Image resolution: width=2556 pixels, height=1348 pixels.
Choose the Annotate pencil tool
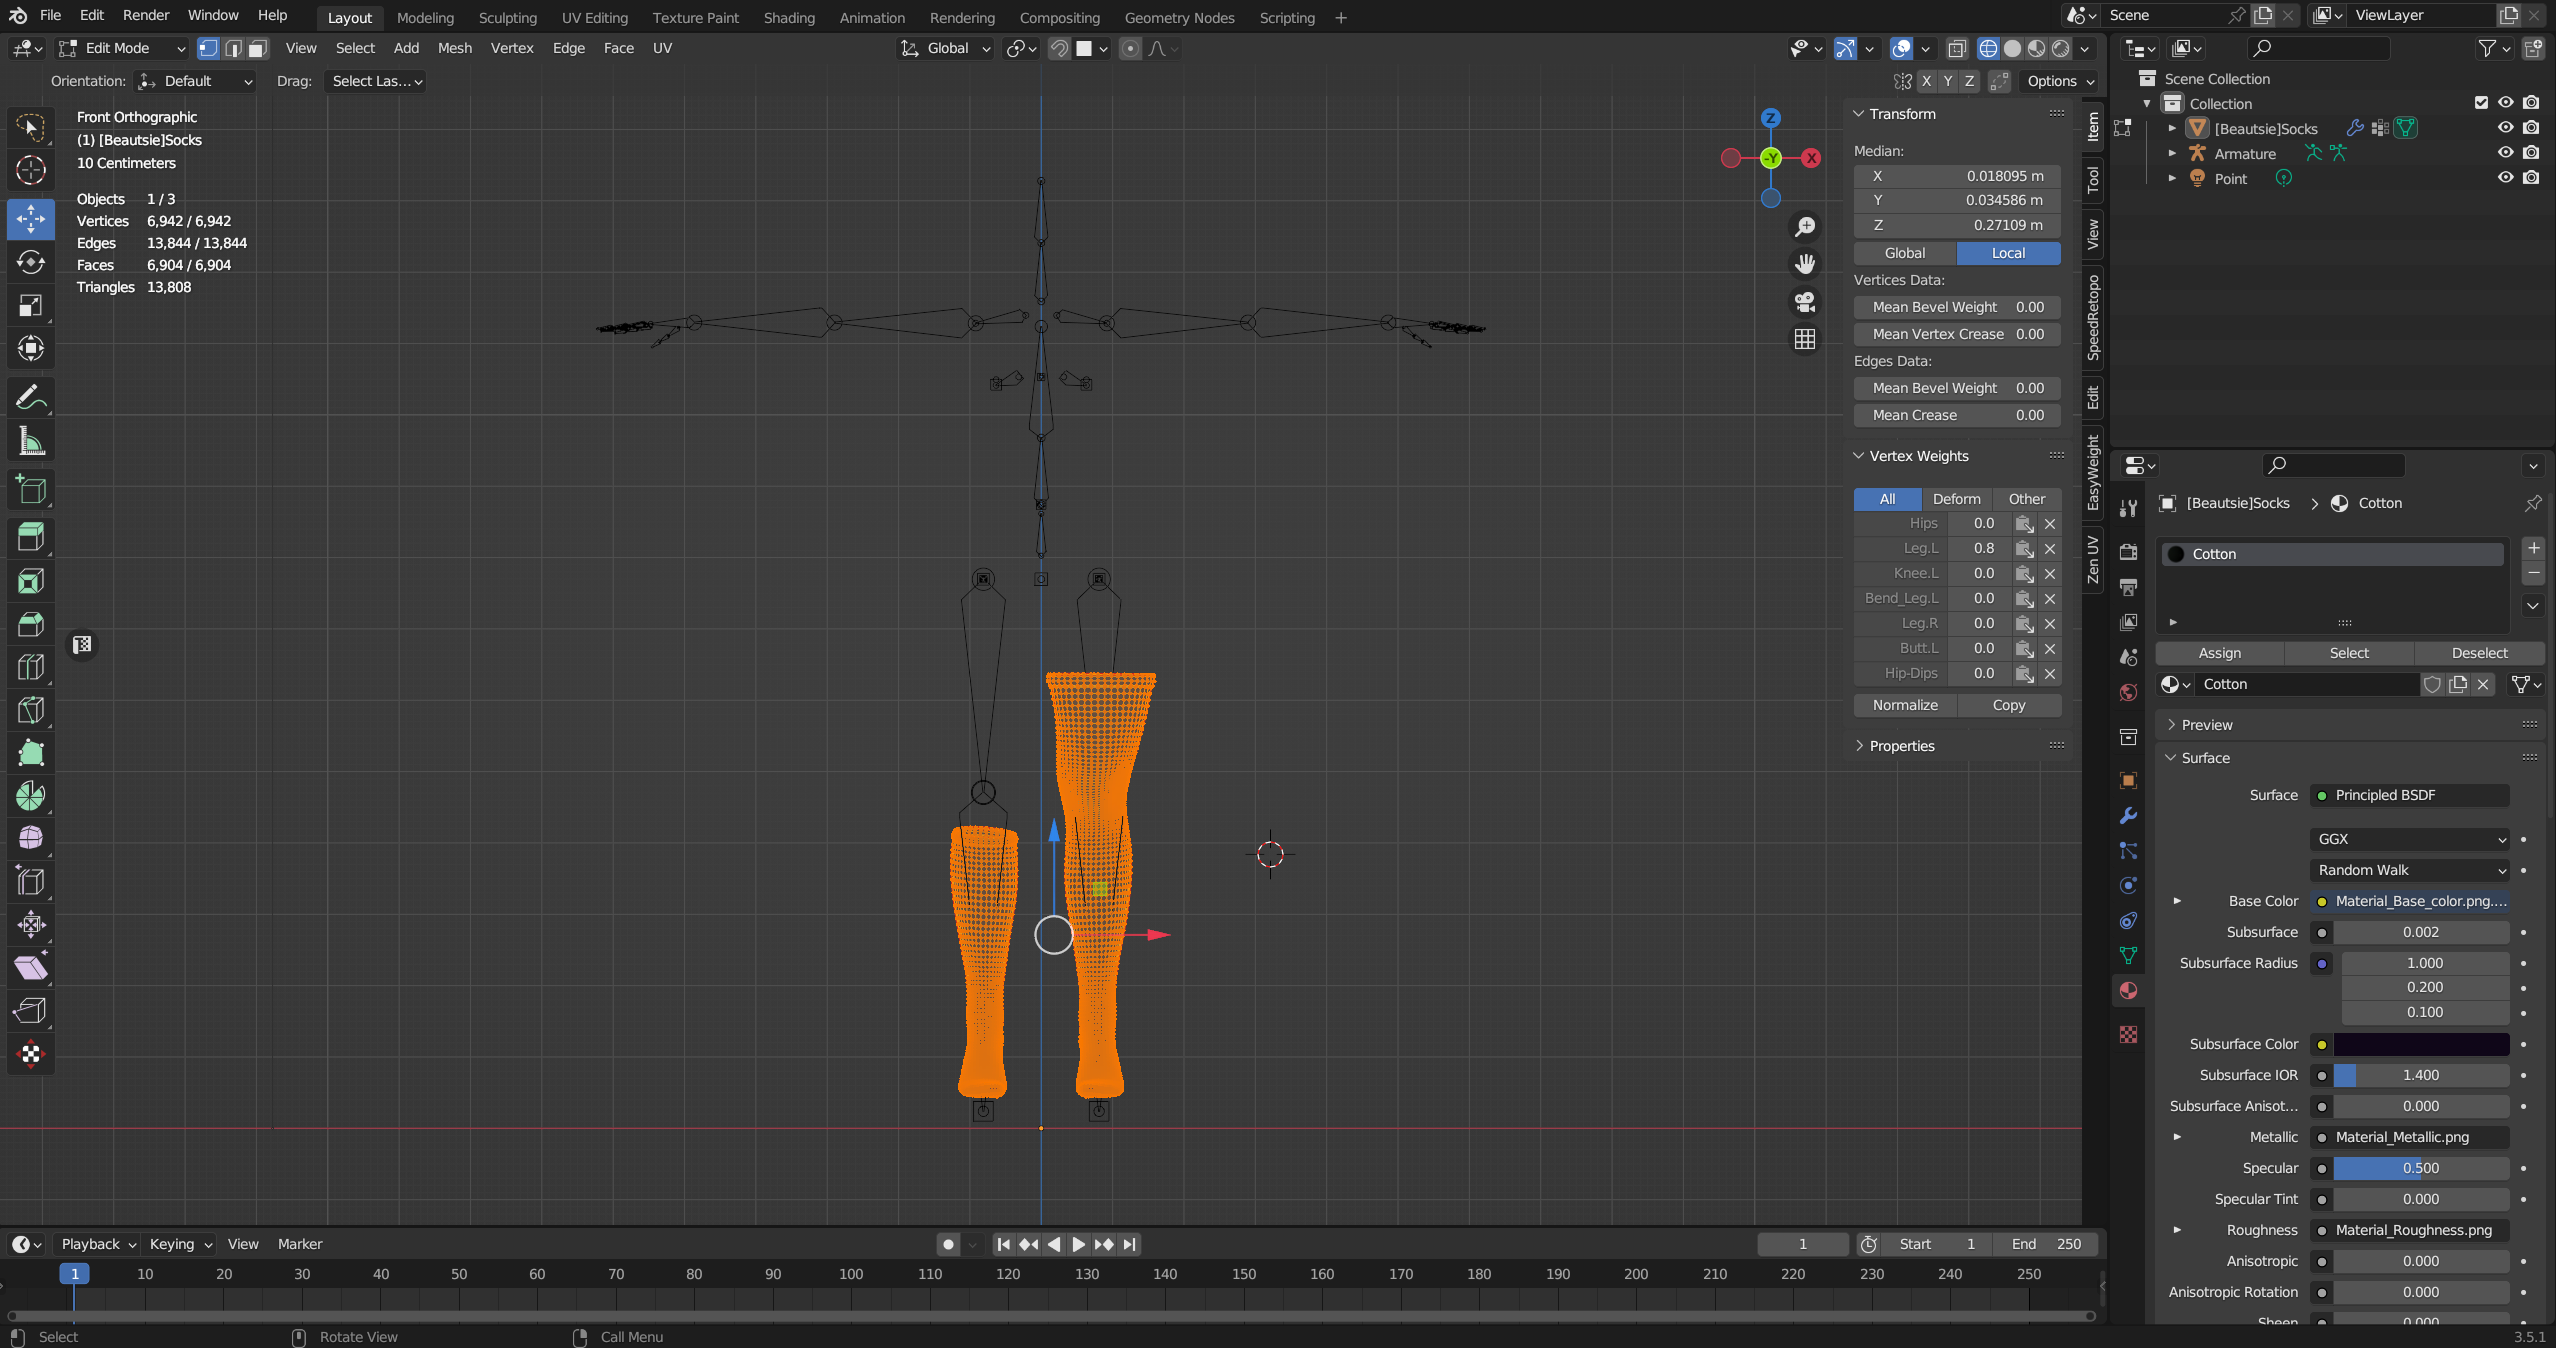(31, 398)
